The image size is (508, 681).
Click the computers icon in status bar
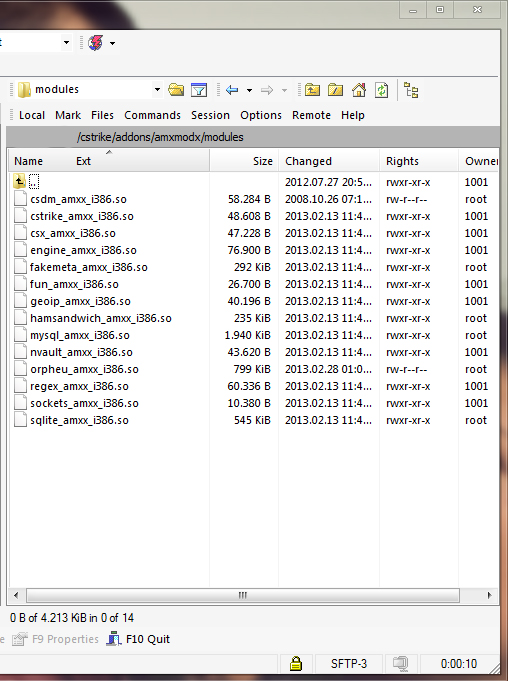pyautogui.click(x=400, y=663)
